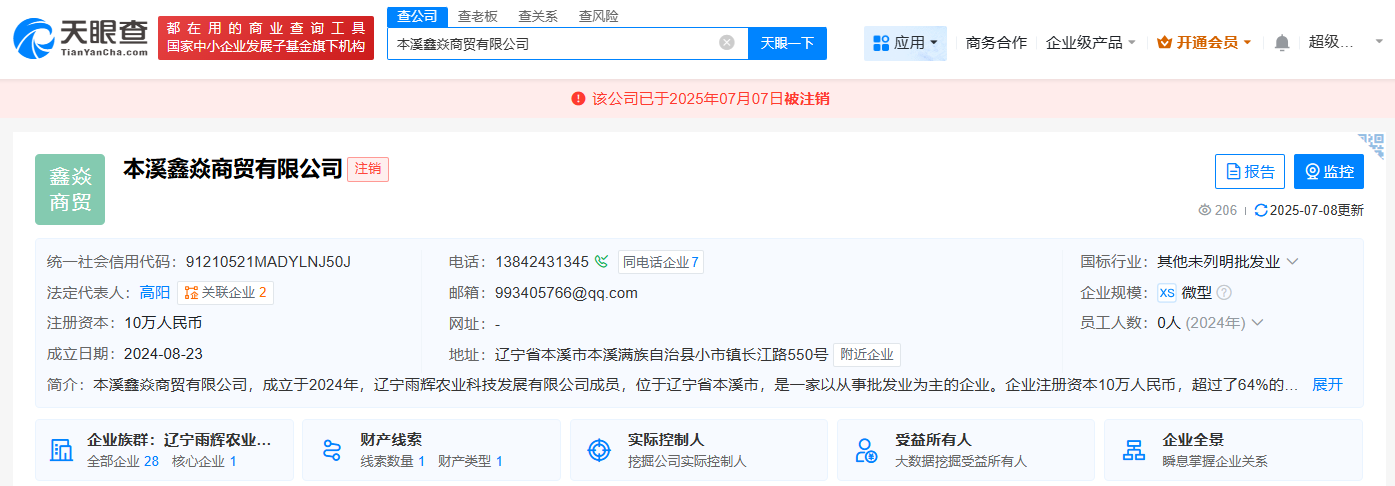
Task: Open the TianYanCha logo homepage
Action: click(81, 38)
